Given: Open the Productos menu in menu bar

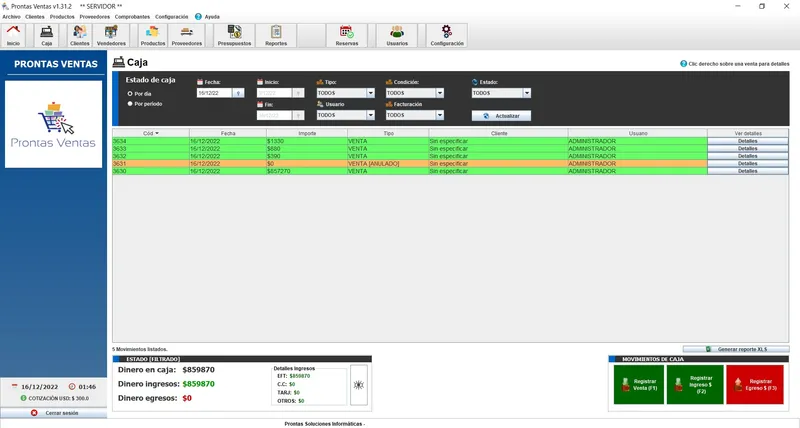Looking at the screenshot, I should click(x=62, y=17).
